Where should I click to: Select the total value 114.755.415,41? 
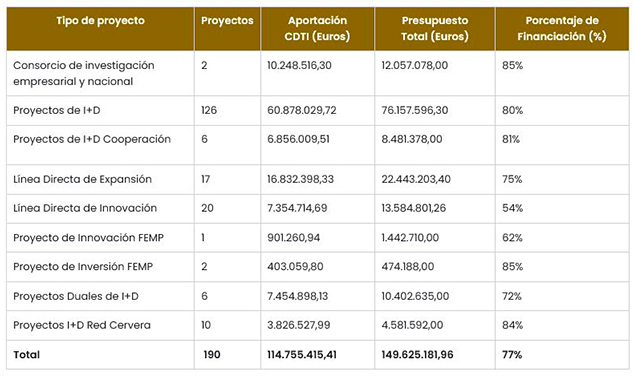(x=302, y=355)
